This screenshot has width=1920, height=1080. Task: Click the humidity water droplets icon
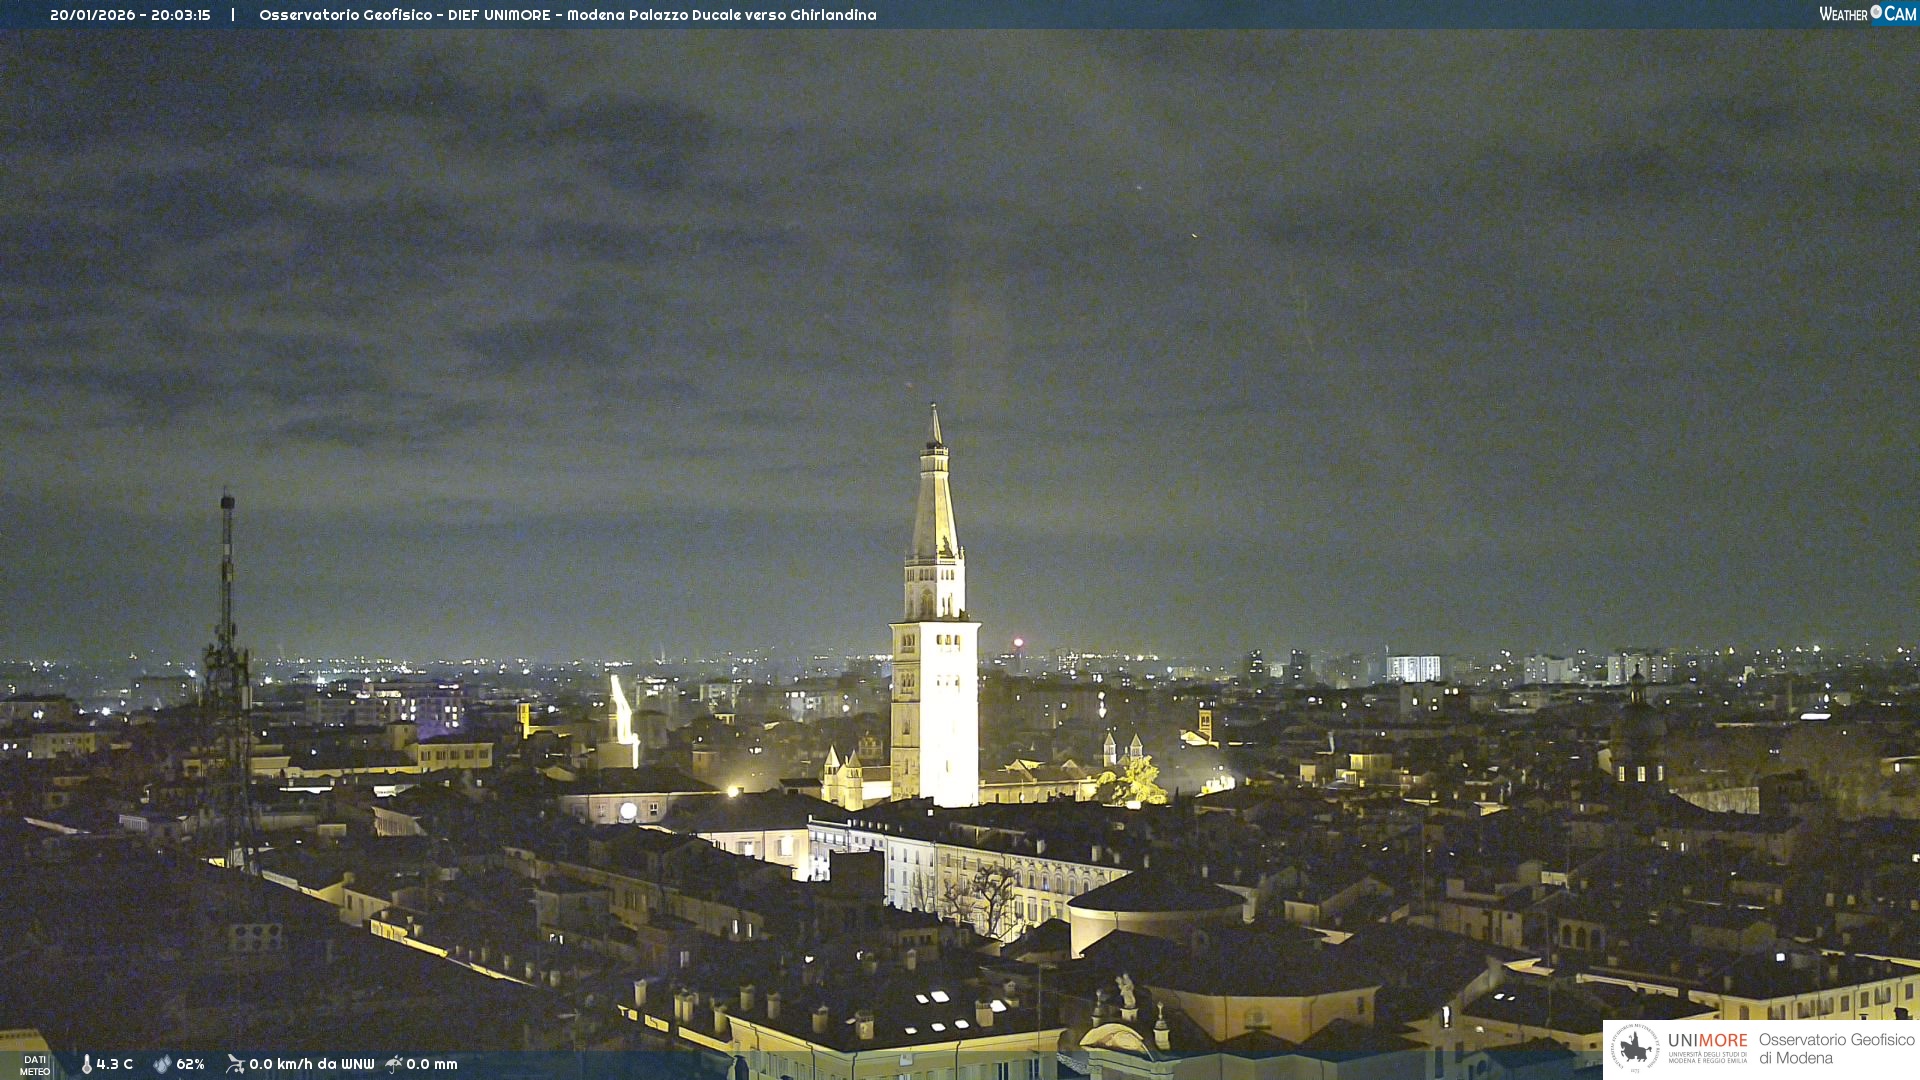click(162, 1064)
